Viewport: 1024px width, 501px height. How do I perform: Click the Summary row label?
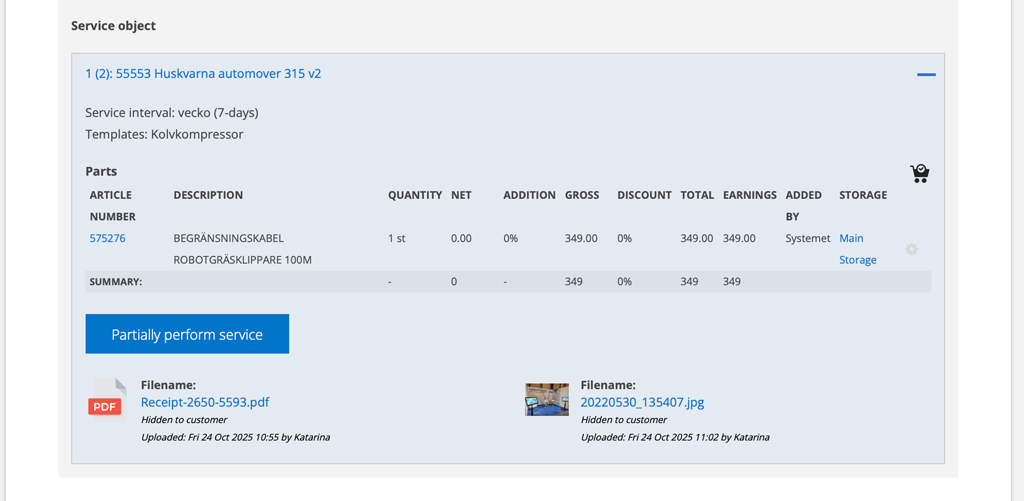click(x=116, y=282)
